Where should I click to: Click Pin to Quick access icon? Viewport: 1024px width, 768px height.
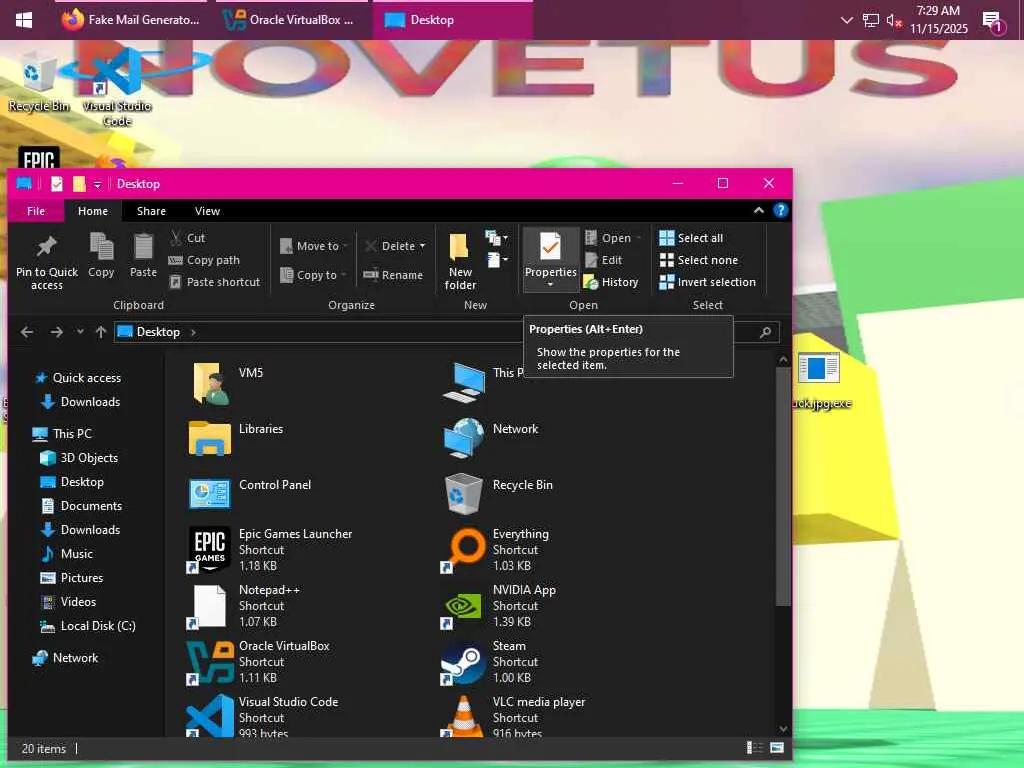pos(46,261)
